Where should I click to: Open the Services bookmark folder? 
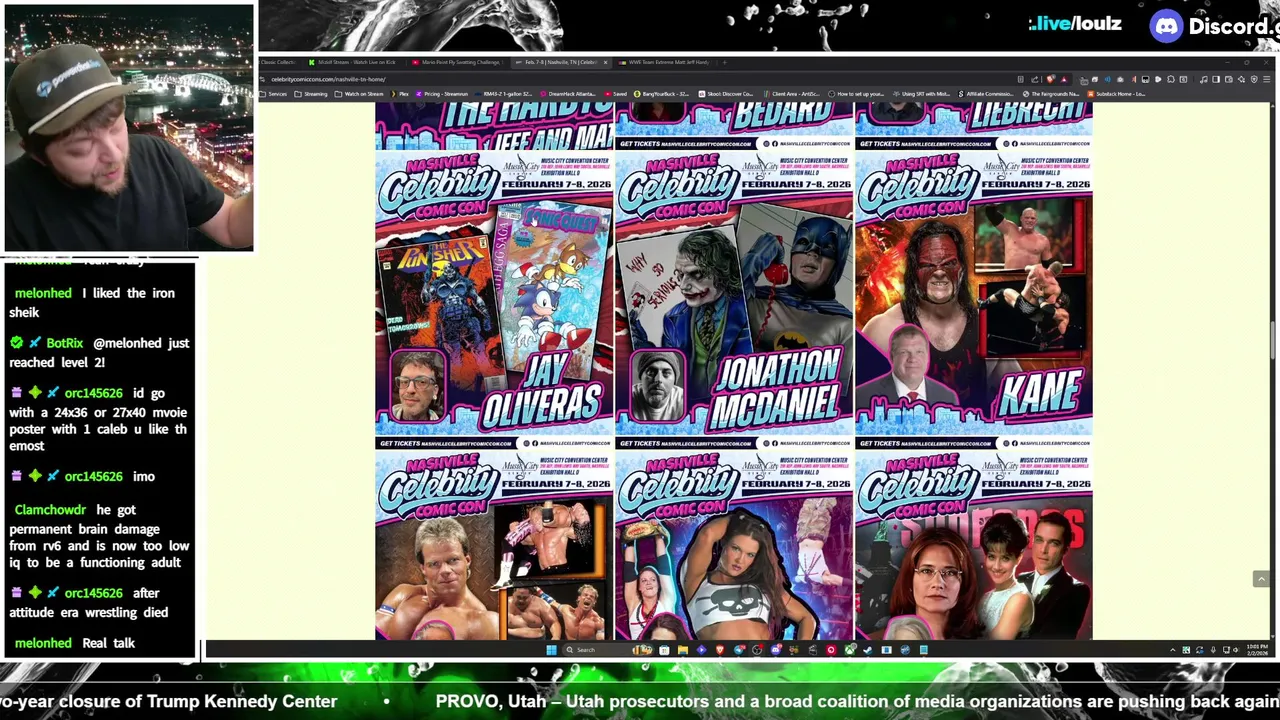pos(274,94)
